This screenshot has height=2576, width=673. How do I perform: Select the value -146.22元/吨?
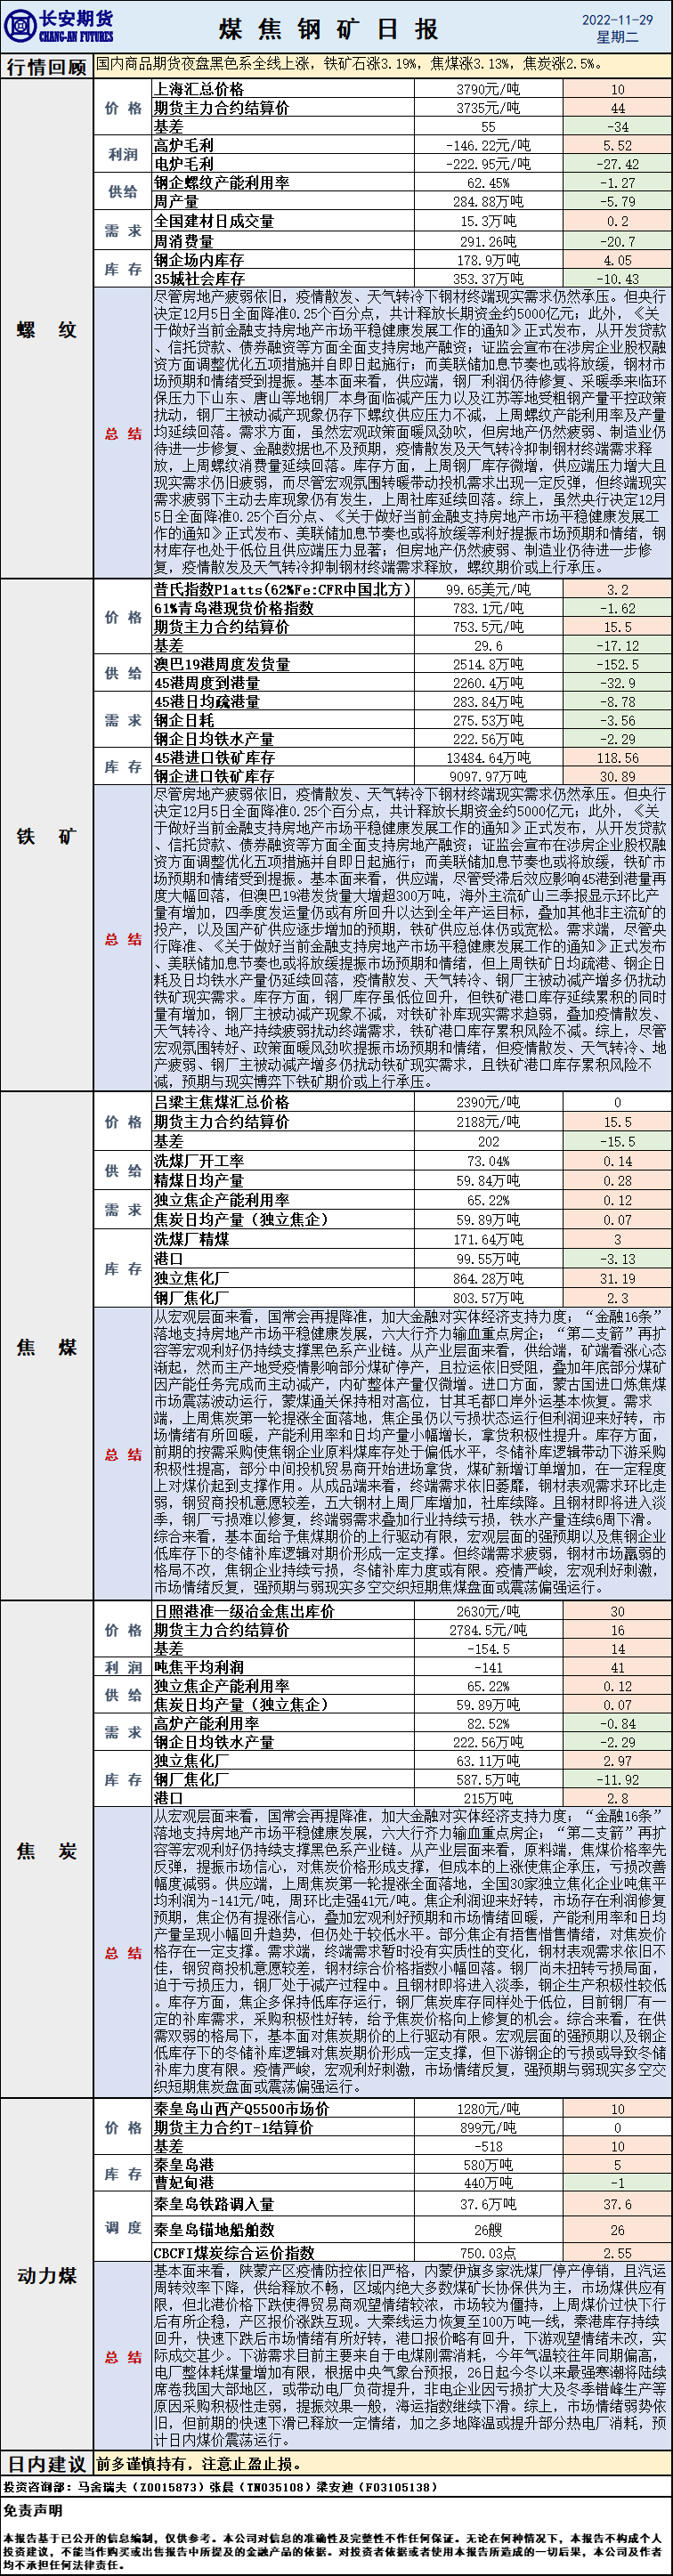click(x=488, y=145)
